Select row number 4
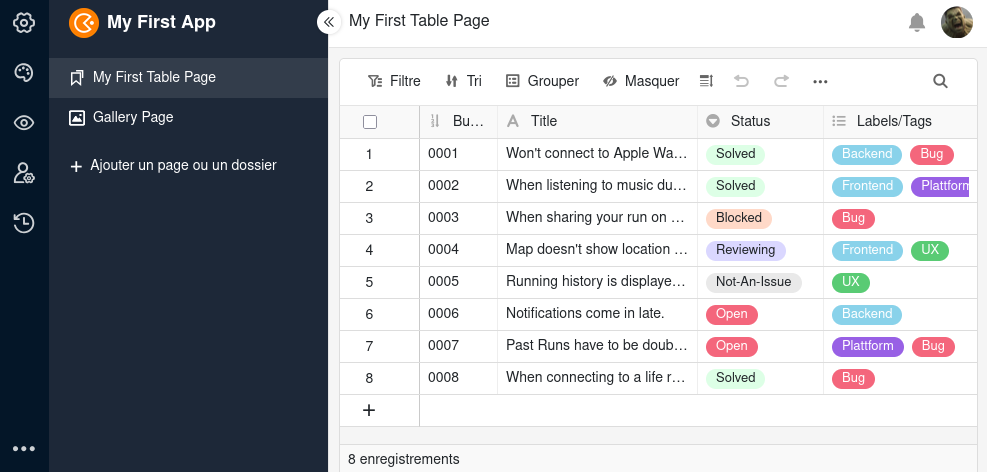Image resolution: width=987 pixels, height=472 pixels. [x=369, y=250]
